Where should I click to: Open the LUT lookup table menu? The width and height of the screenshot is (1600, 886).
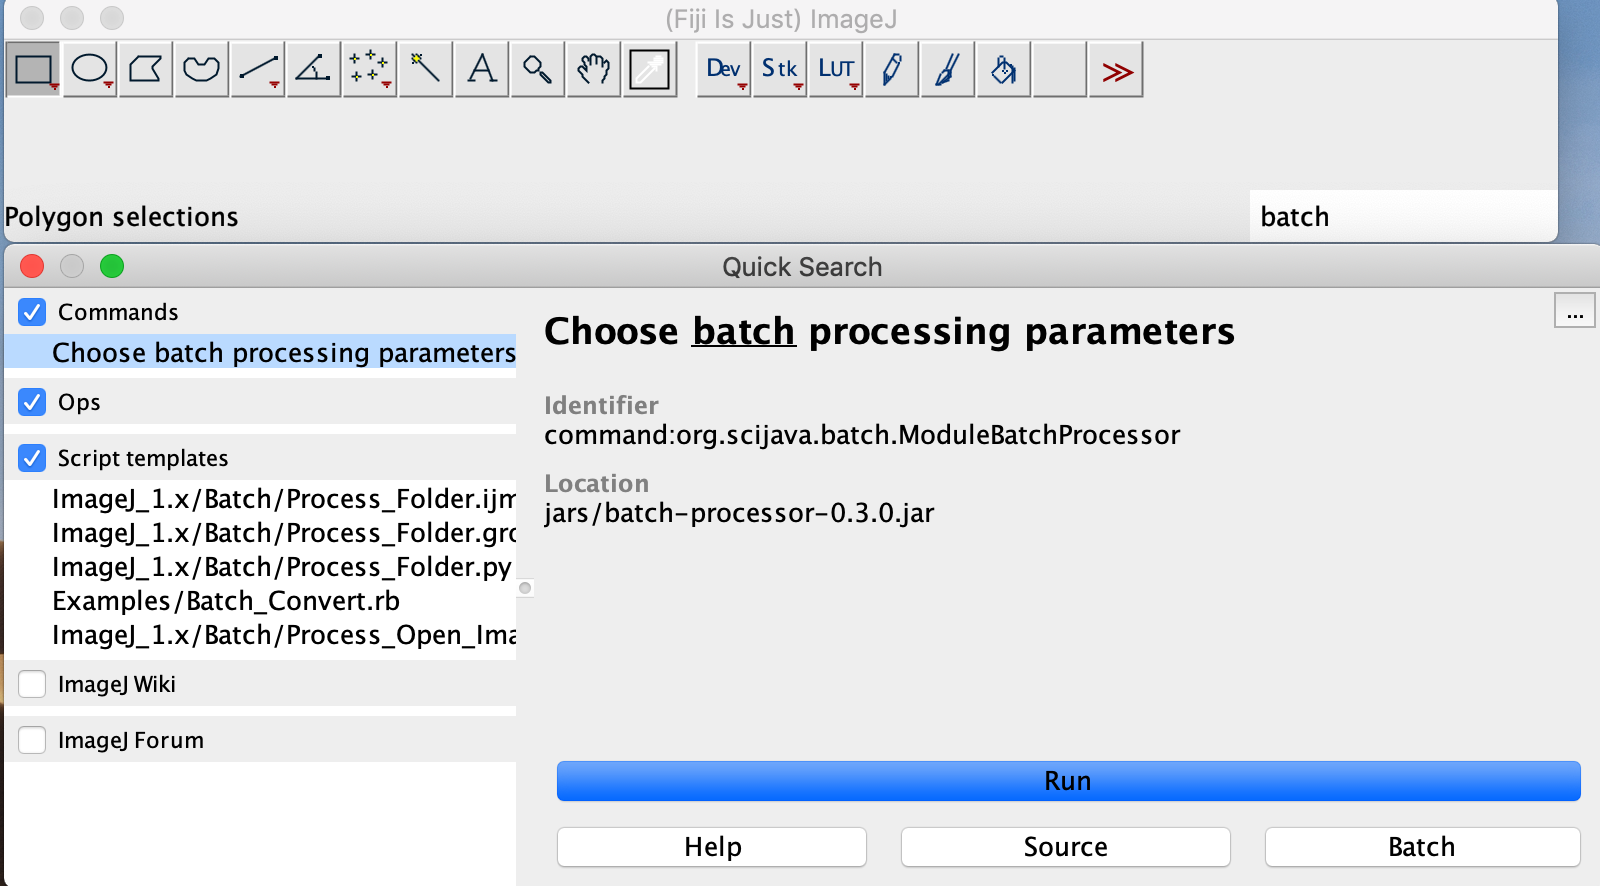click(835, 69)
